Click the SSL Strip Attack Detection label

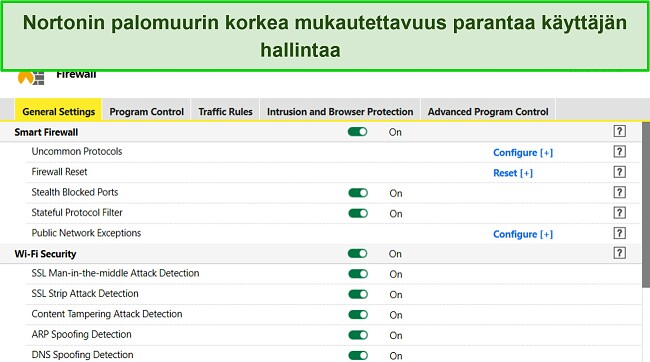[x=85, y=294]
